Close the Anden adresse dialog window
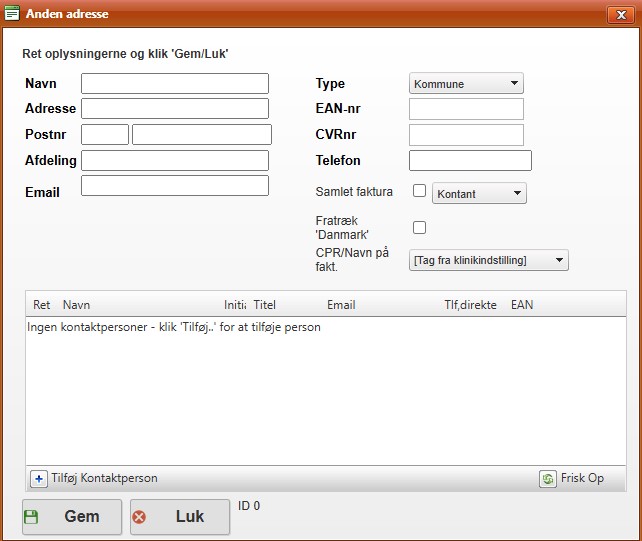 (x=620, y=14)
